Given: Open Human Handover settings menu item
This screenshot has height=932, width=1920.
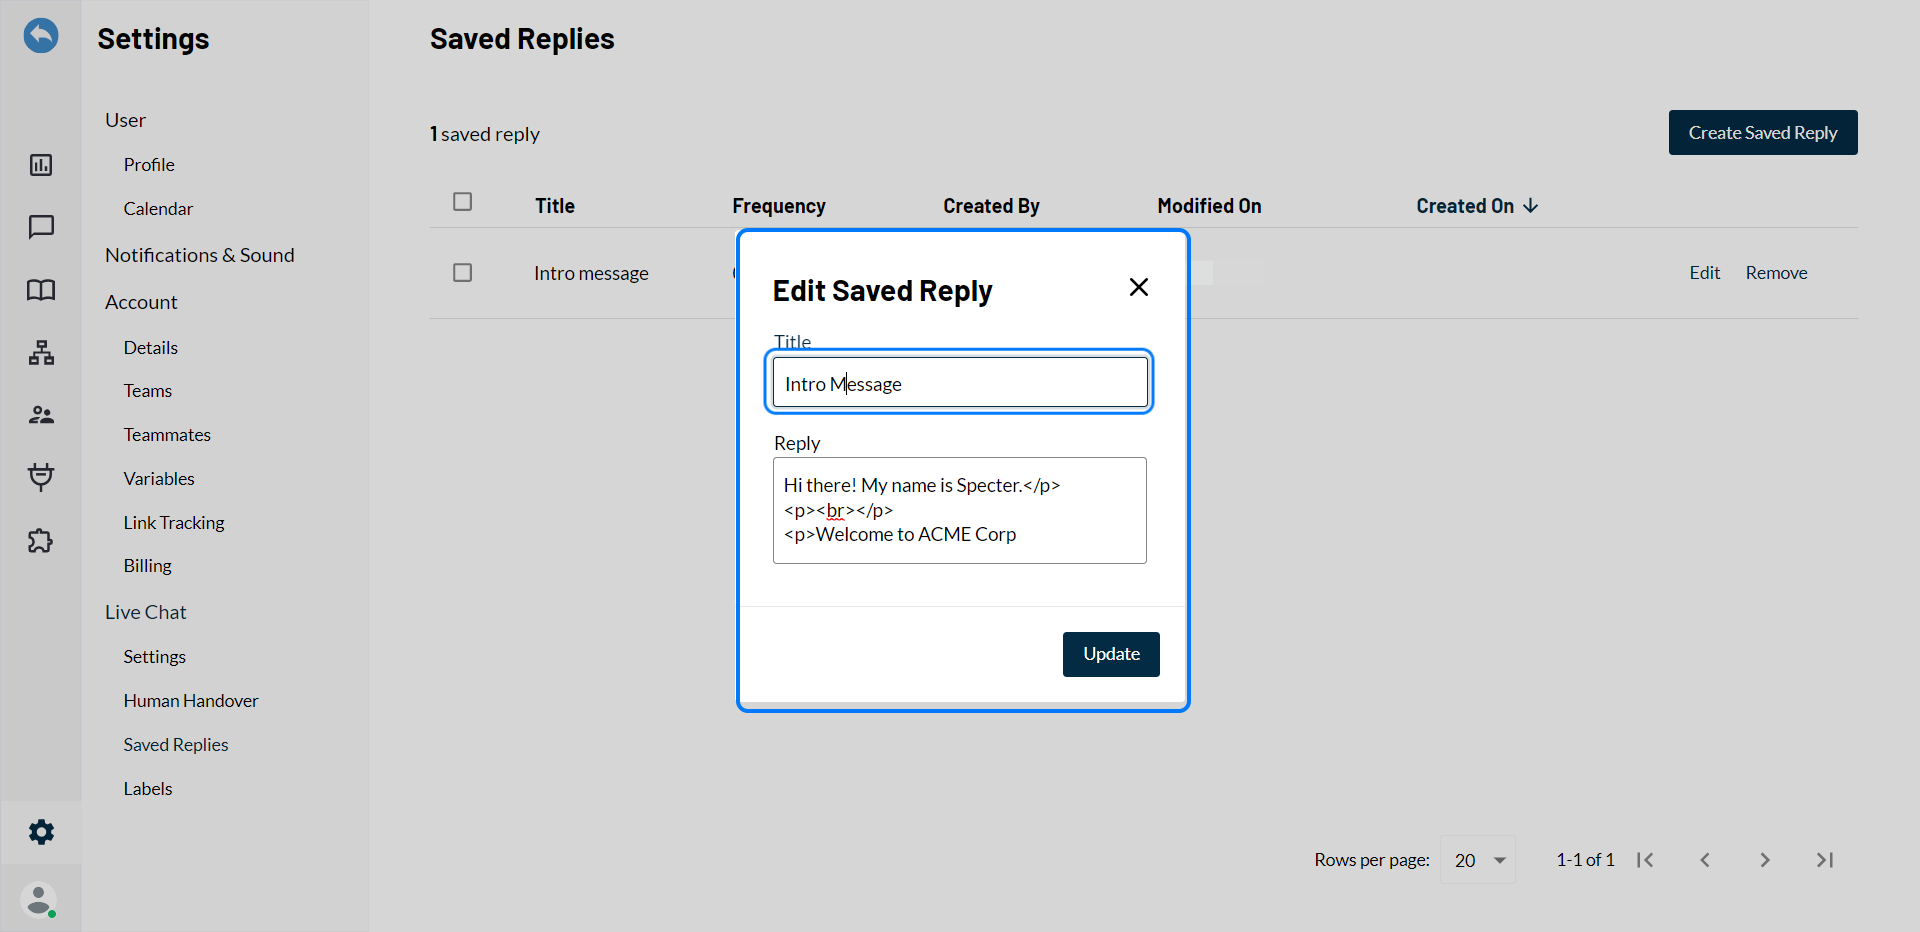Looking at the screenshot, I should click(191, 701).
